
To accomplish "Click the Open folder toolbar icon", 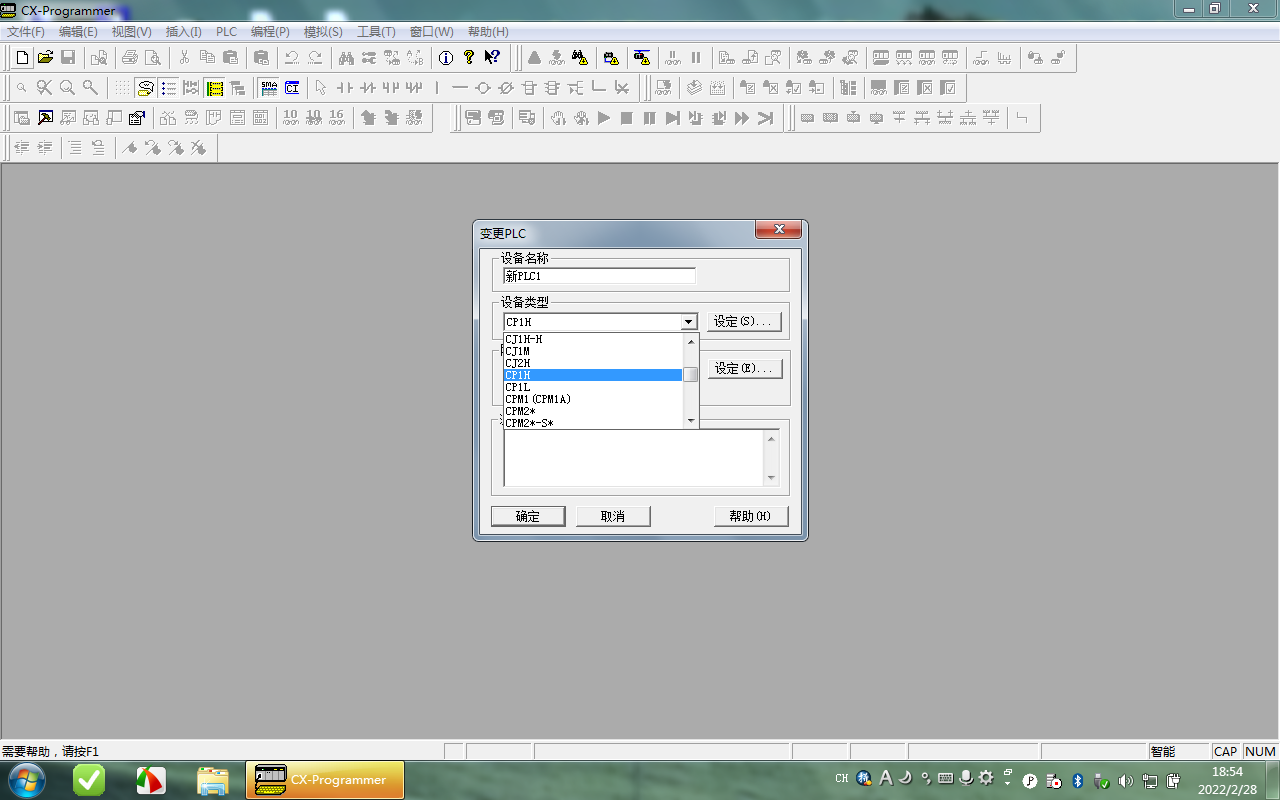I will [45, 58].
